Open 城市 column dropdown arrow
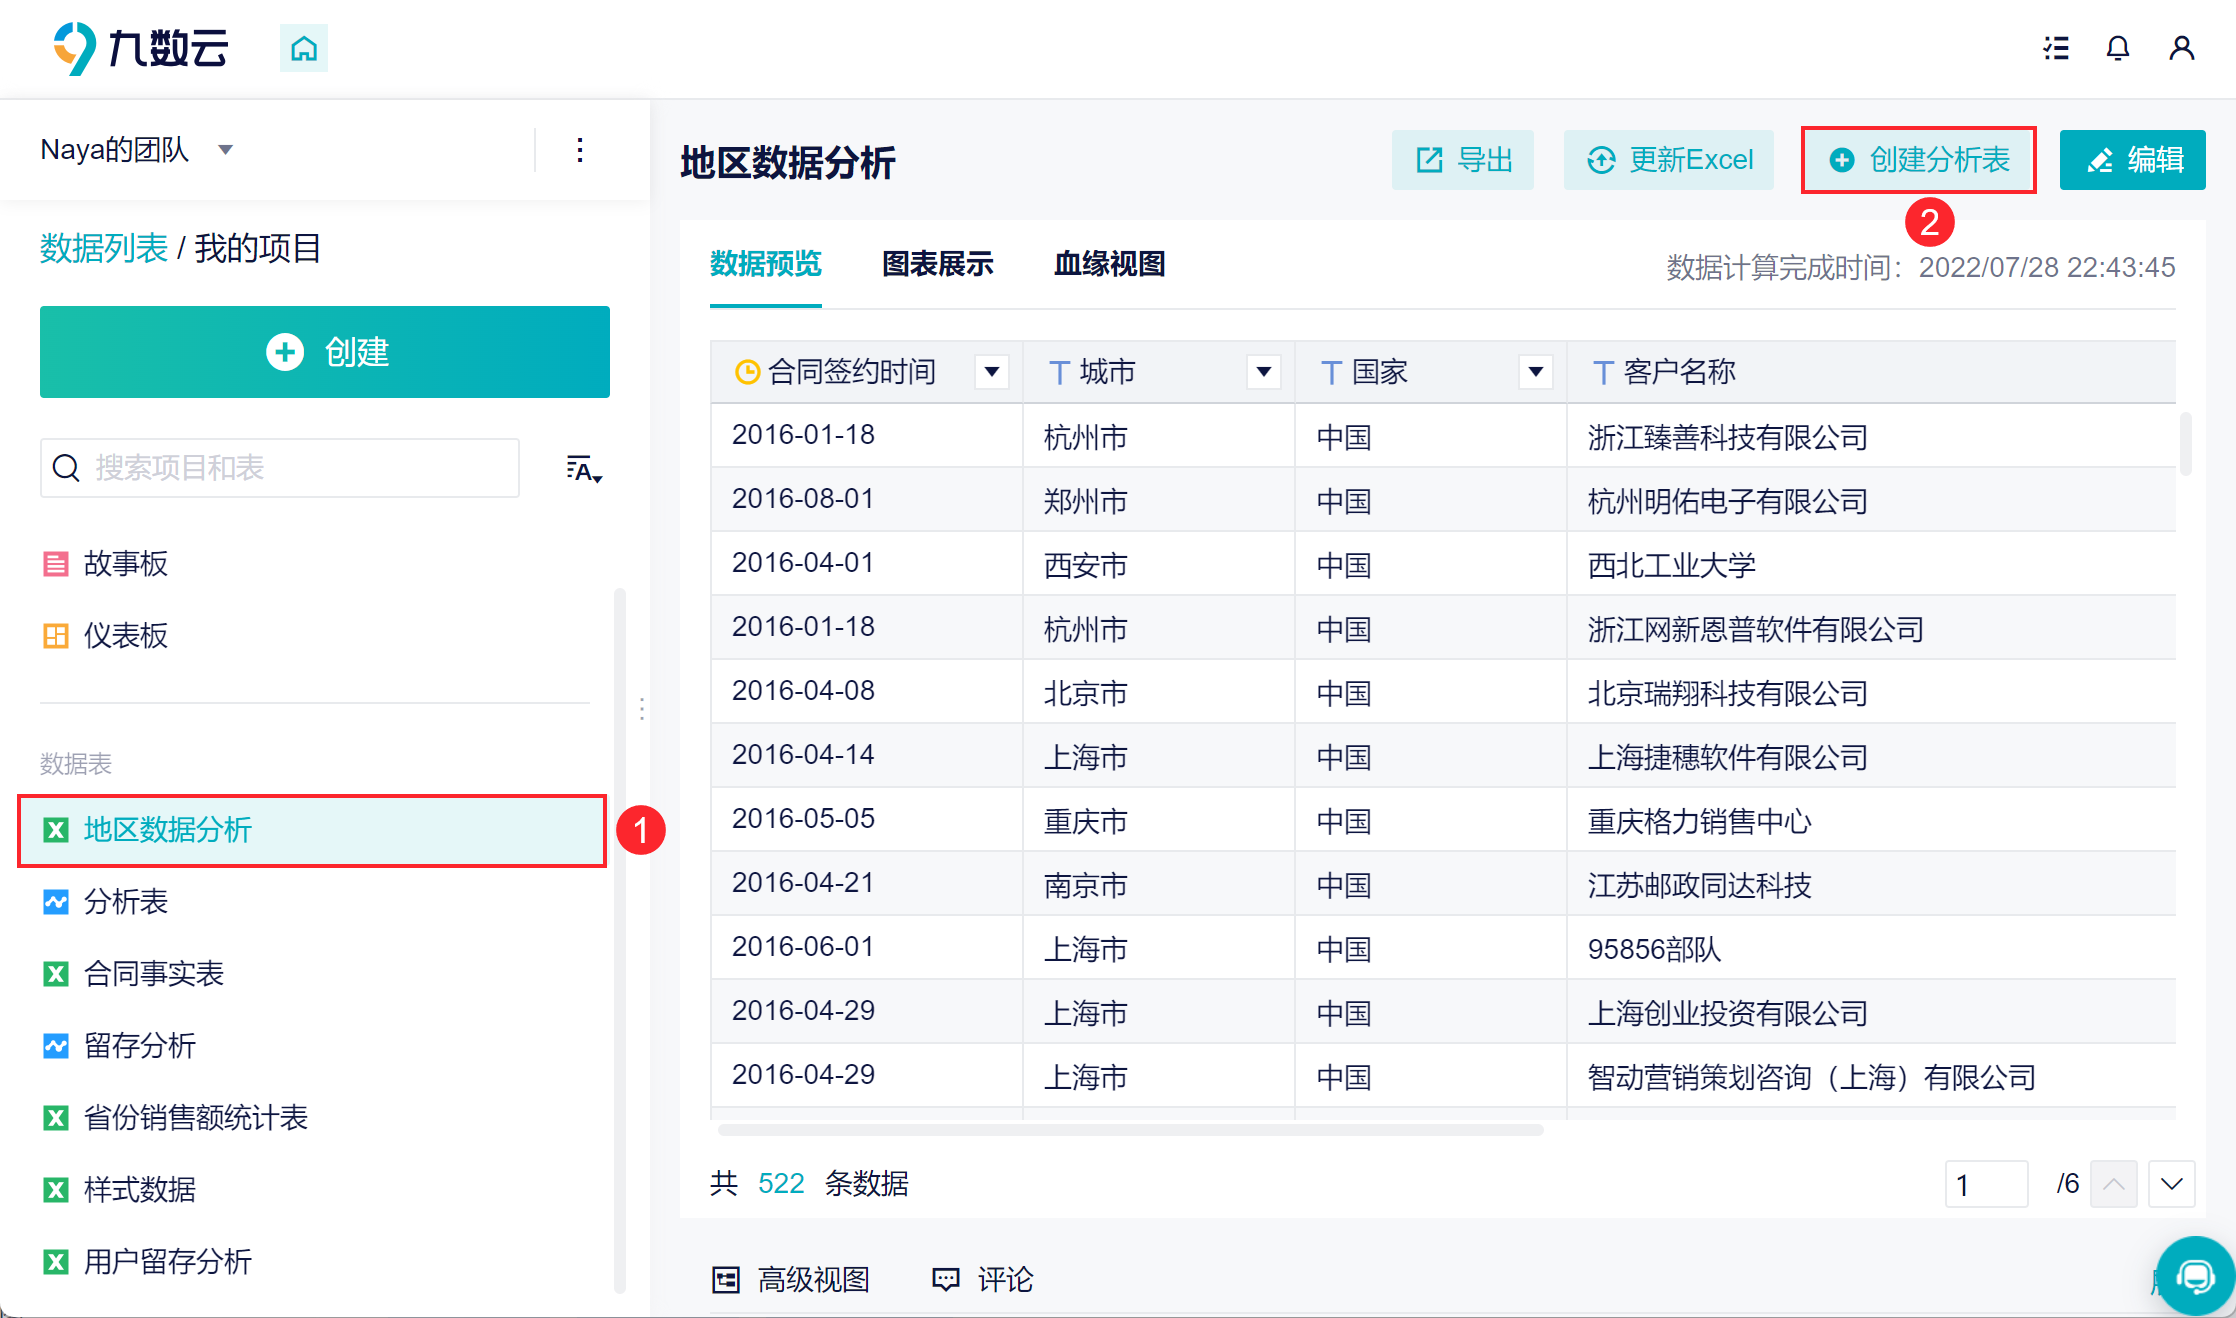Viewport: 2236px width, 1318px height. point(1263,372)
